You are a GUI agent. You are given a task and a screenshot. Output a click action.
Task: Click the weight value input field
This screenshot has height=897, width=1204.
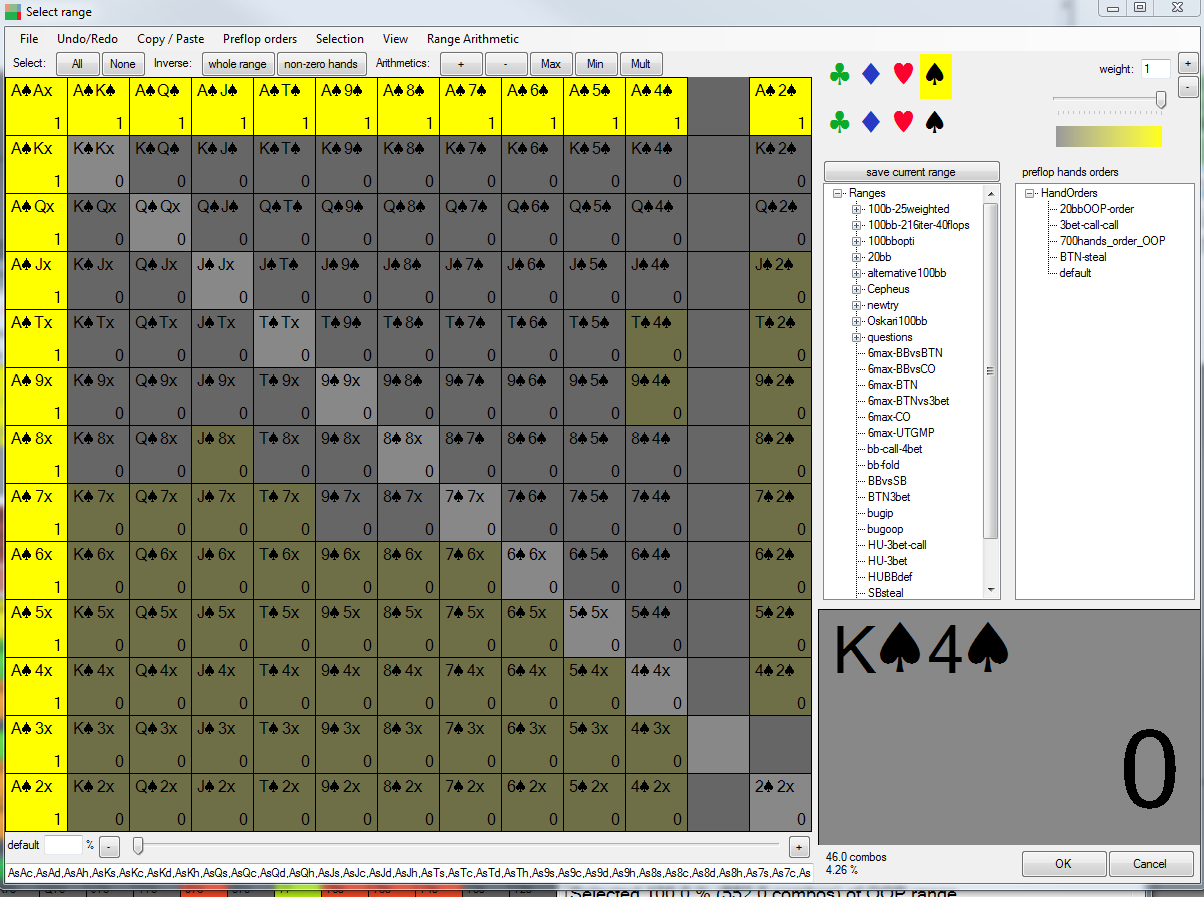coord(1155,69)
